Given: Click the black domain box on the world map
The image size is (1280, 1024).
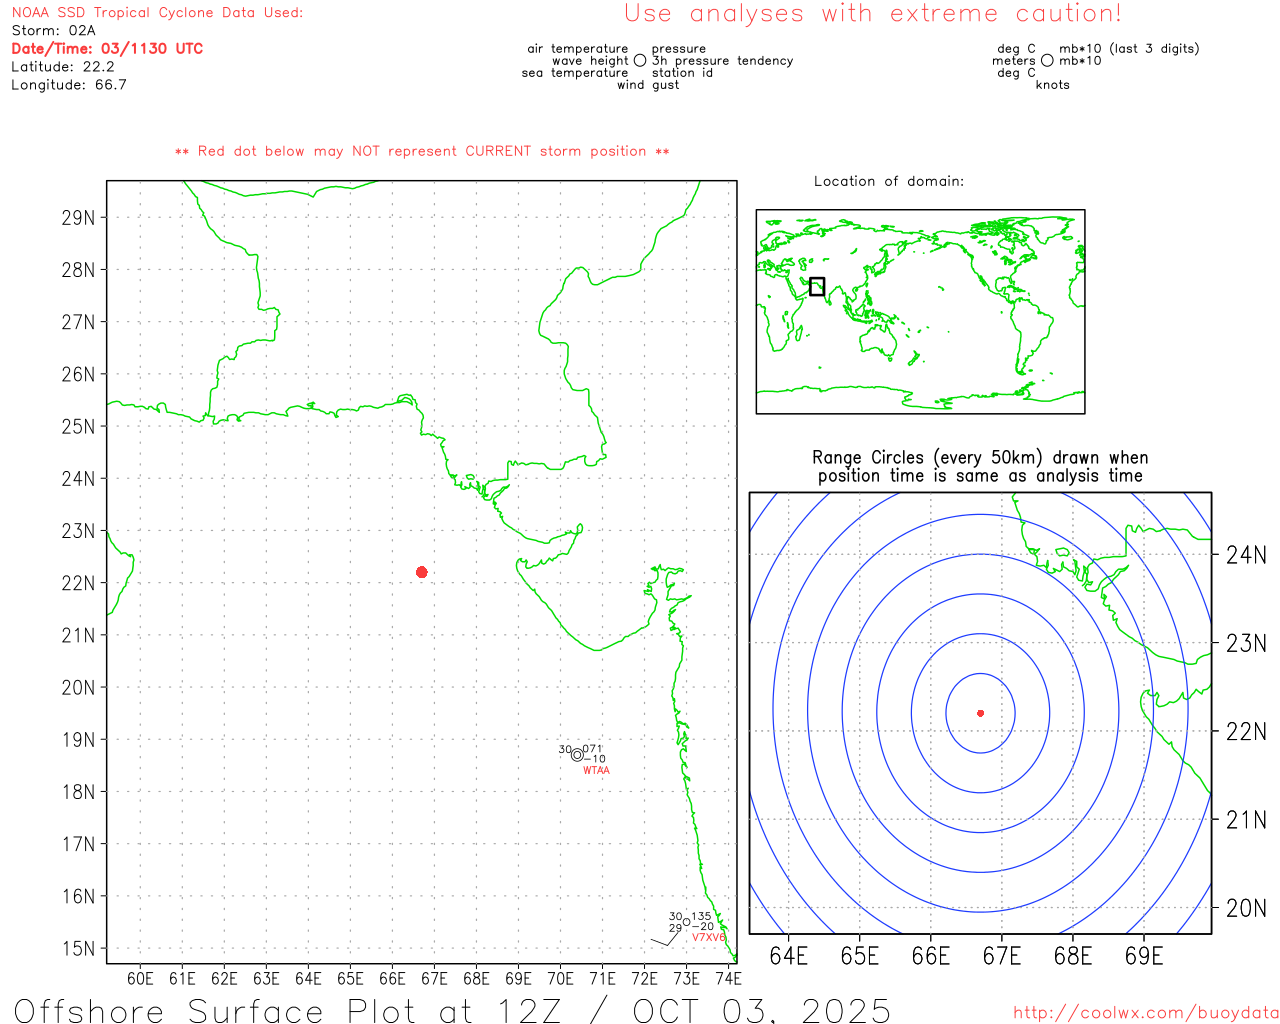Looking at the screenshot, I should (817, 286).
